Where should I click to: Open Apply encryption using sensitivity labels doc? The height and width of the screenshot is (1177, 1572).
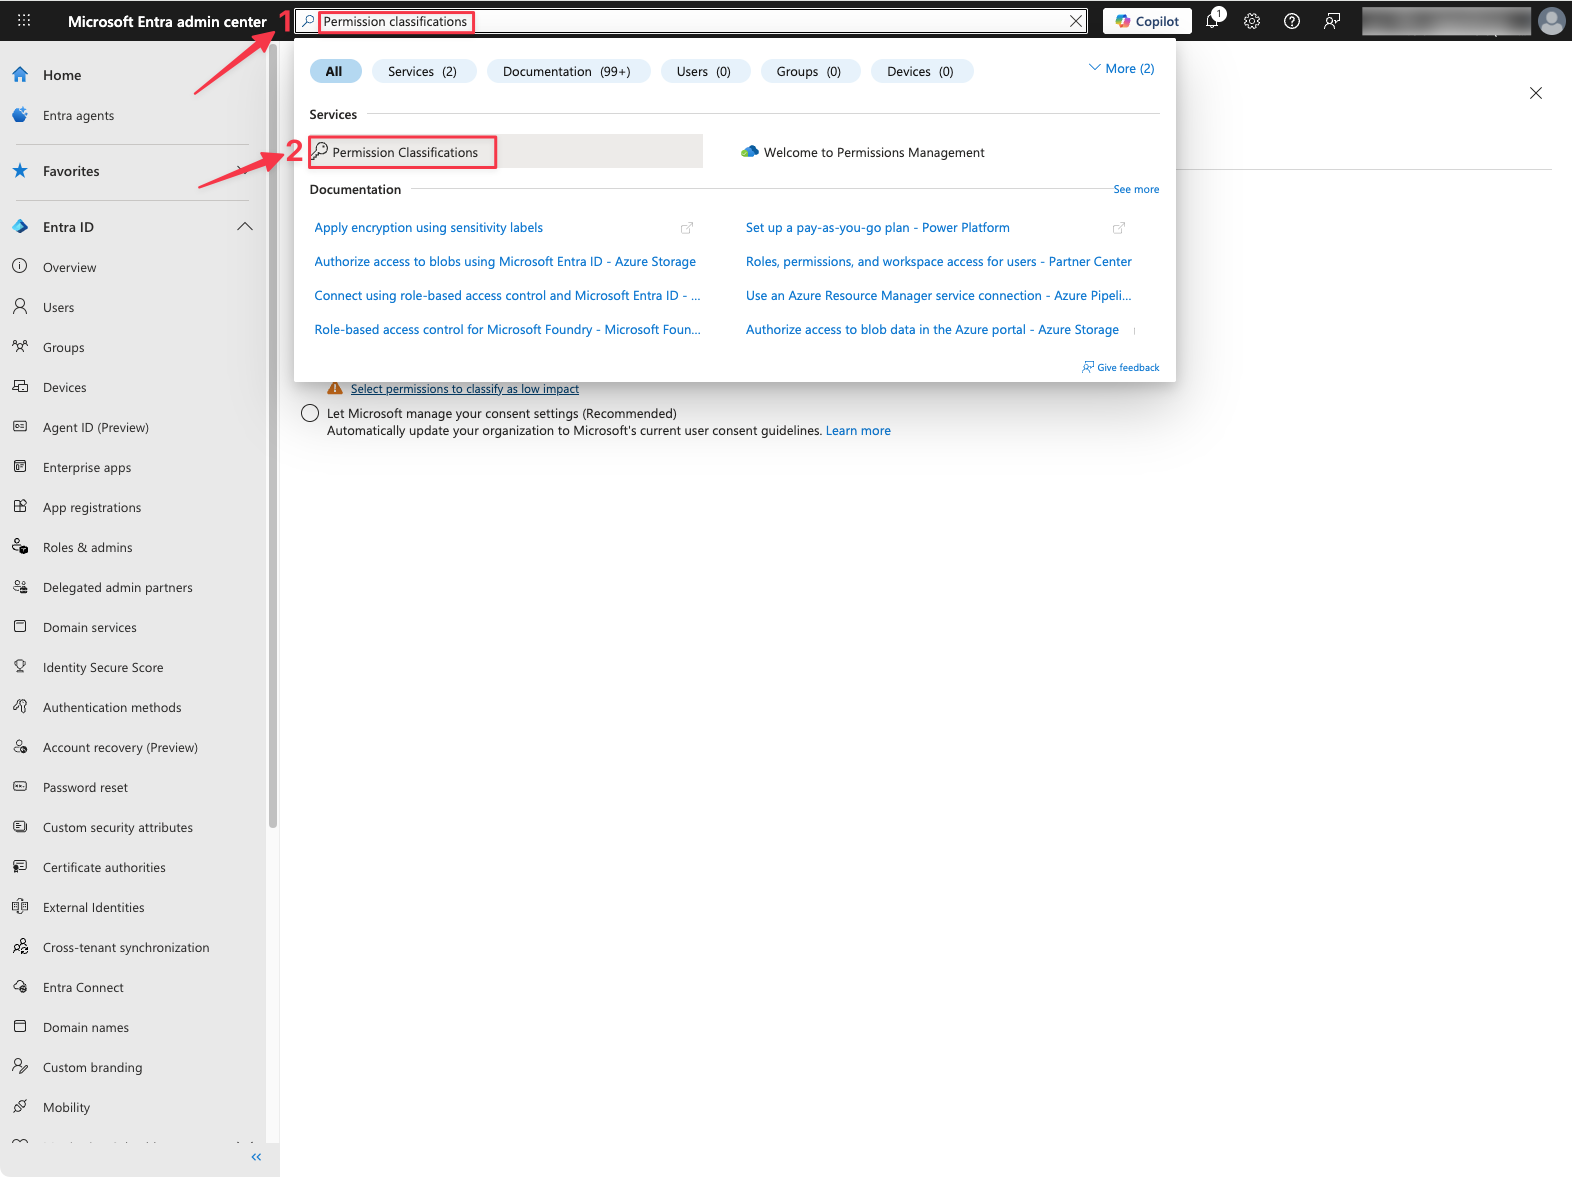click(x=429, y=228)
